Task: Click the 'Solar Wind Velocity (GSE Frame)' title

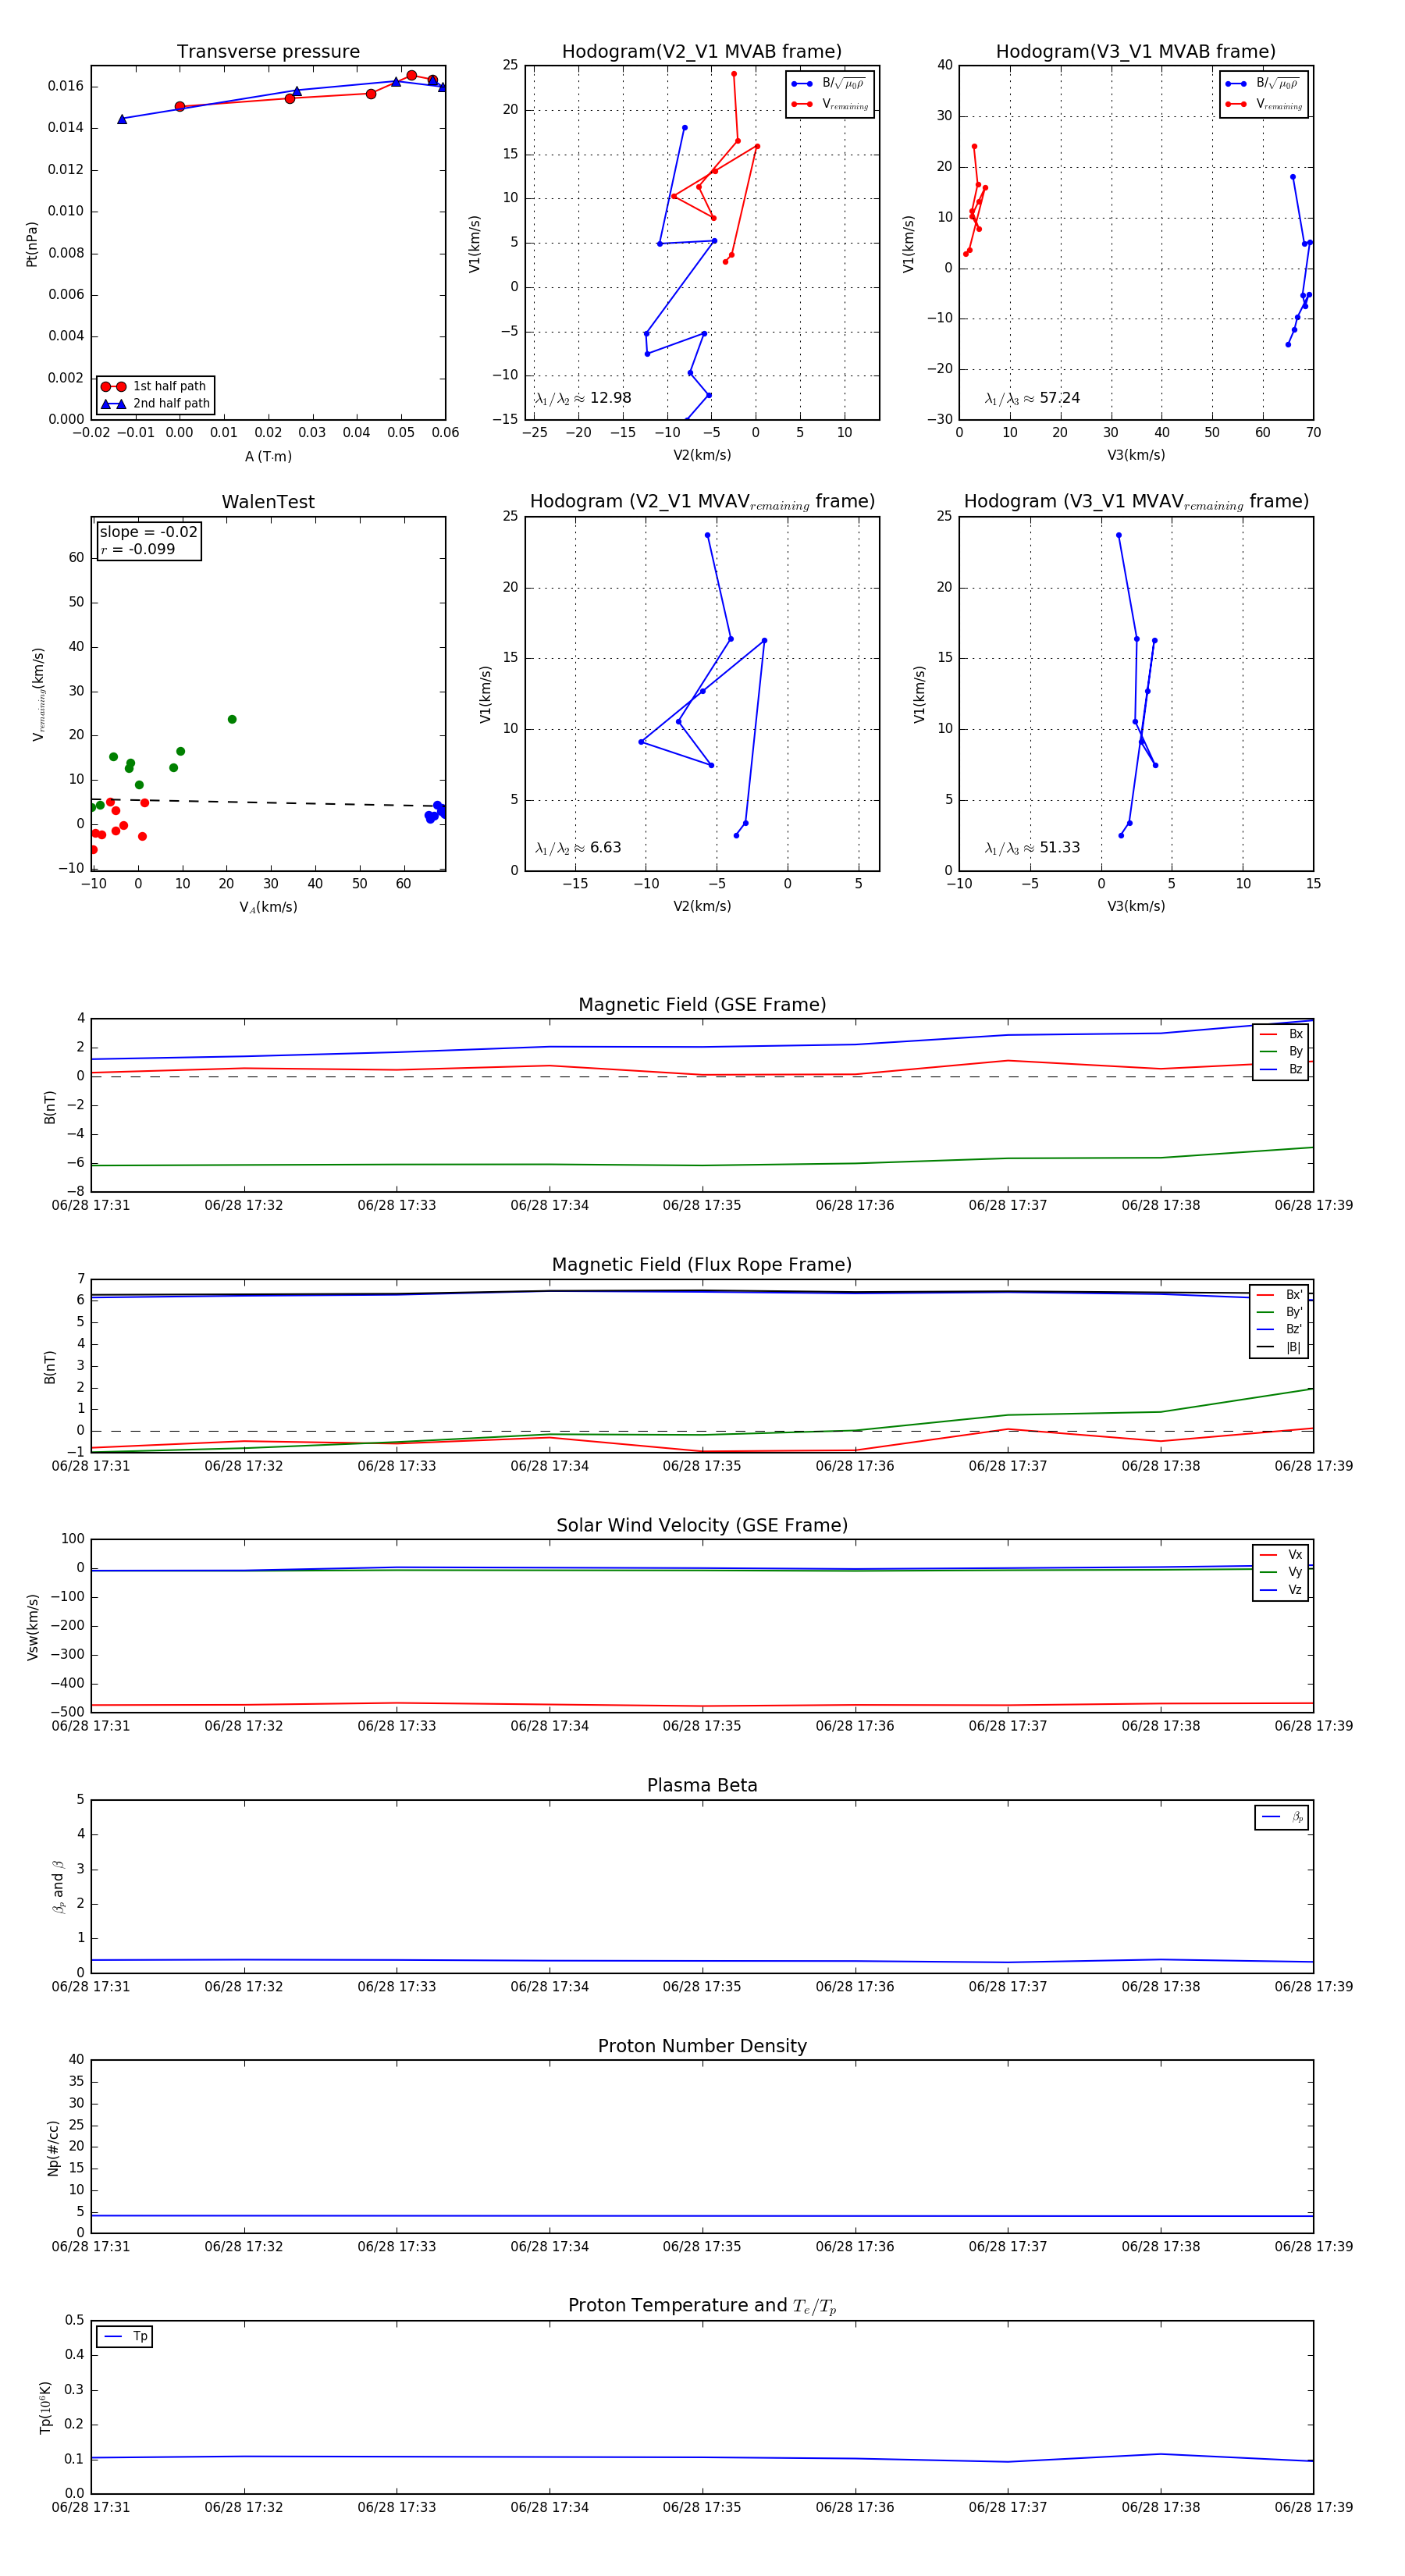Action: pyautogui.click(x=702, y=1525)
